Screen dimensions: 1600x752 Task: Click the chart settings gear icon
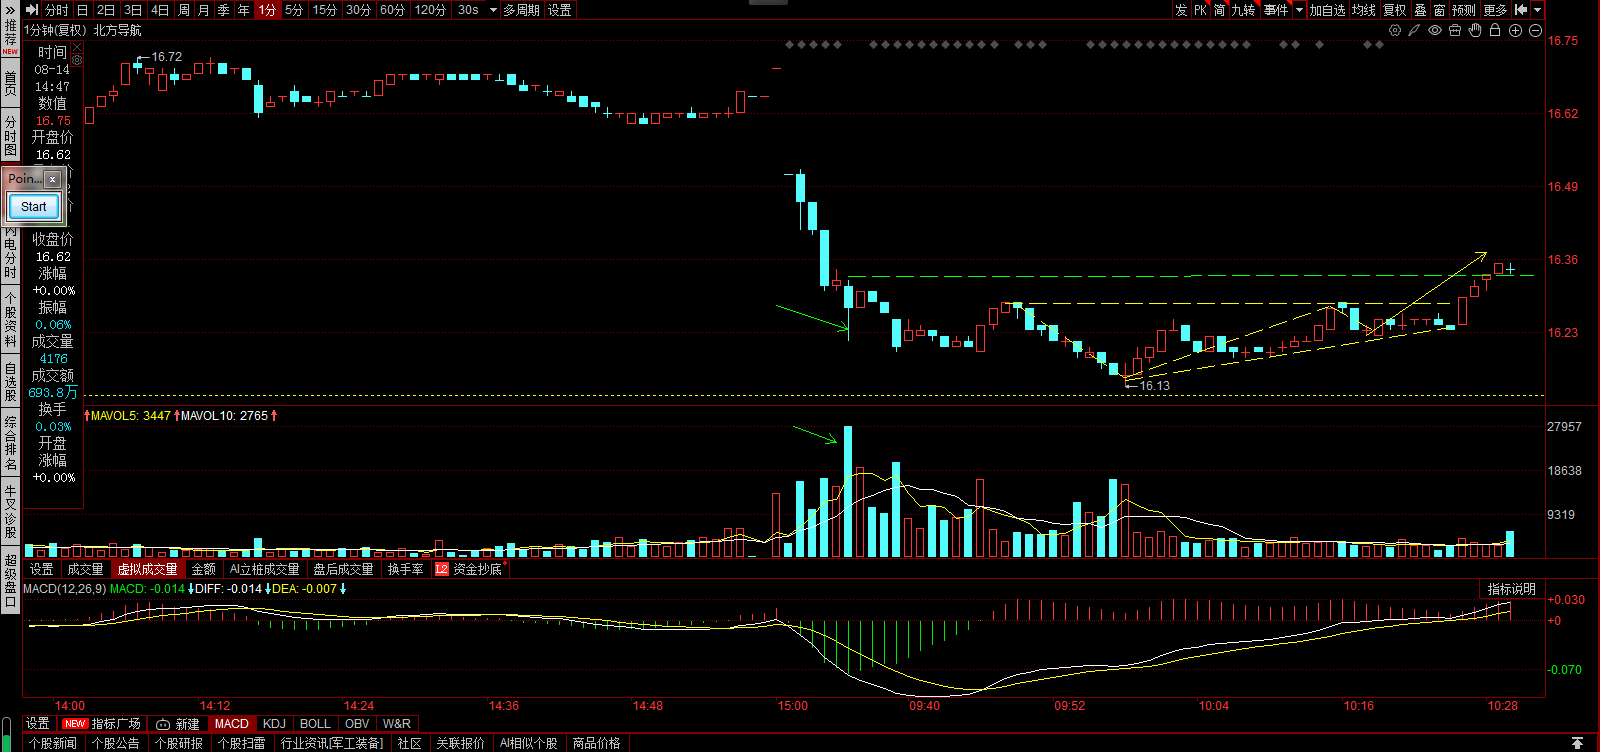(1395, 30)
